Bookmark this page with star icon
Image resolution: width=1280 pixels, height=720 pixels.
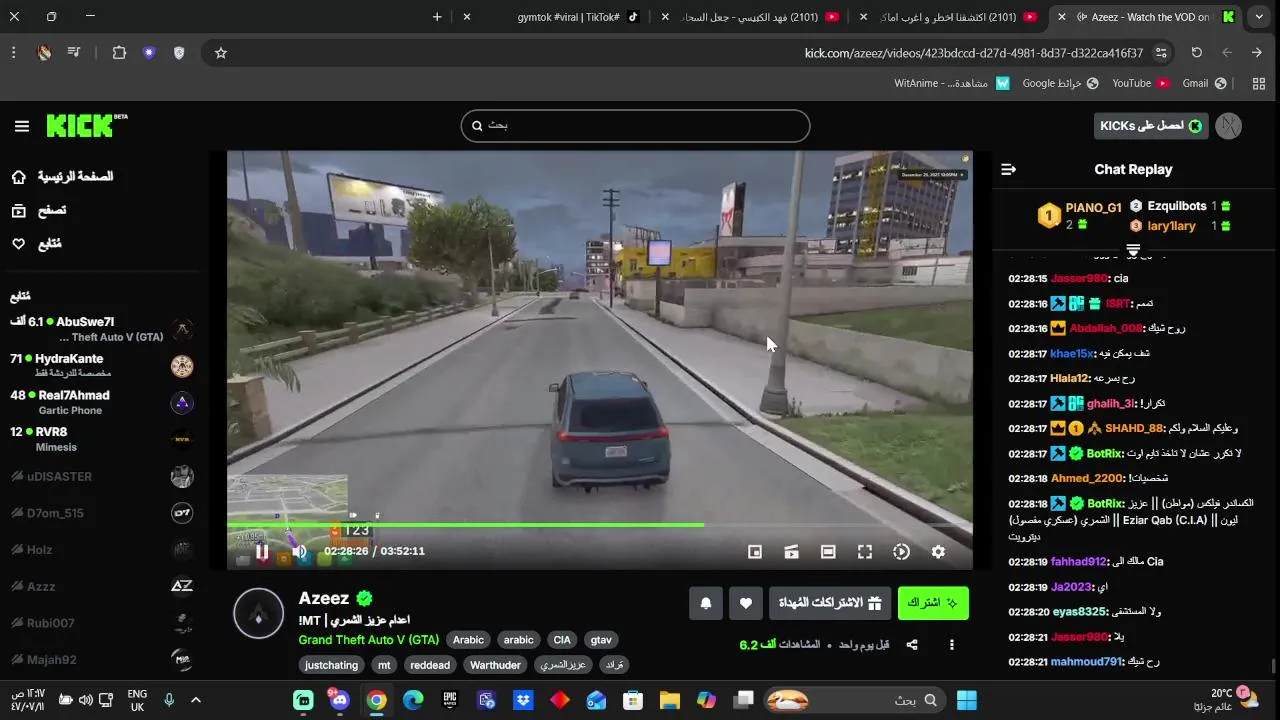(221, 53)
